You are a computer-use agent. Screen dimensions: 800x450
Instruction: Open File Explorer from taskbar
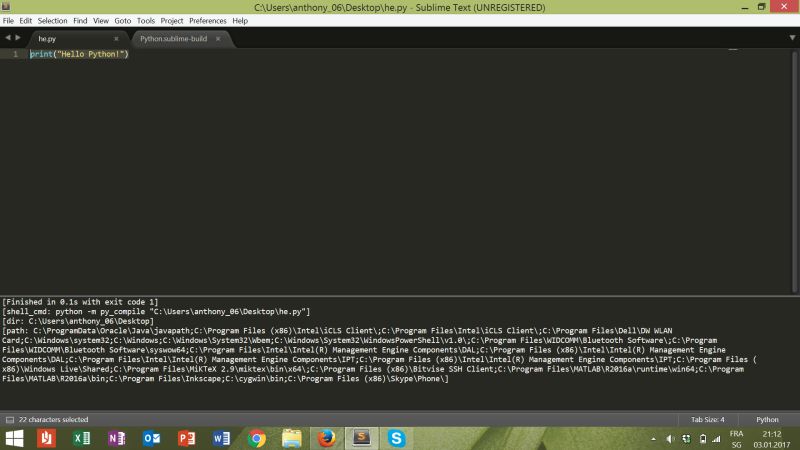pos(292,438)
